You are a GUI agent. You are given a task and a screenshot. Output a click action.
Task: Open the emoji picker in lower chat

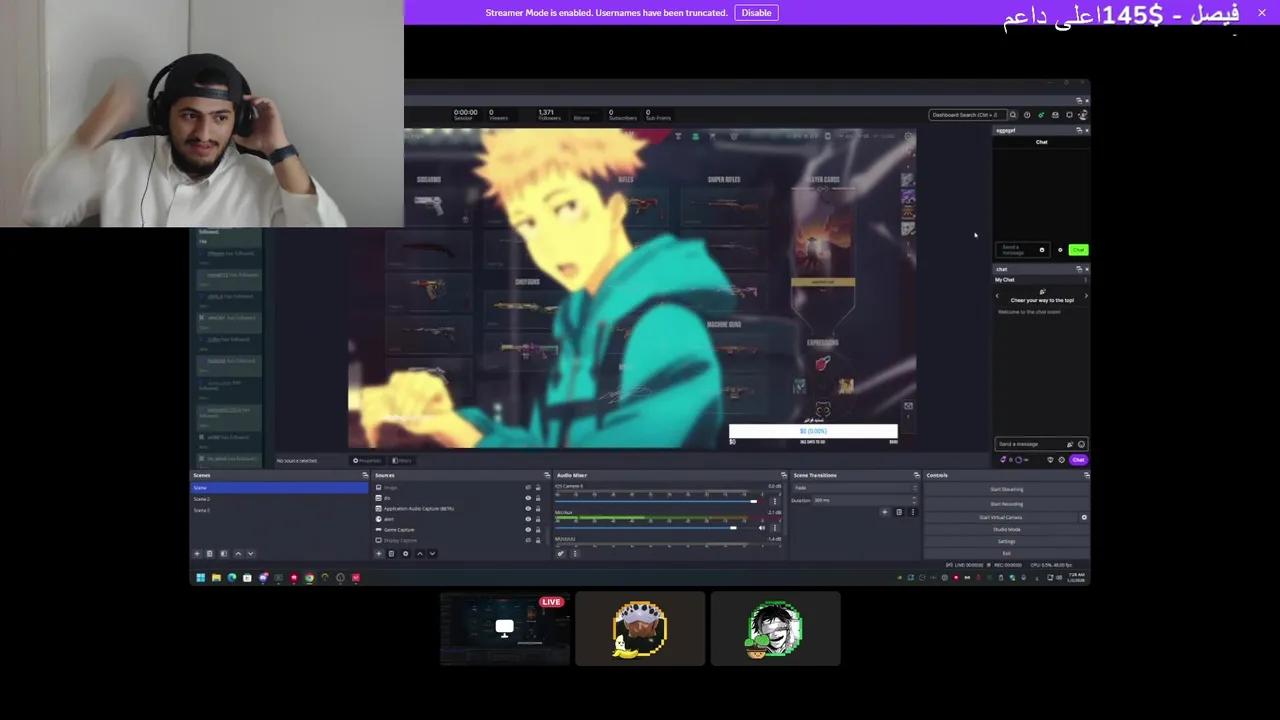pos(1081,444)
